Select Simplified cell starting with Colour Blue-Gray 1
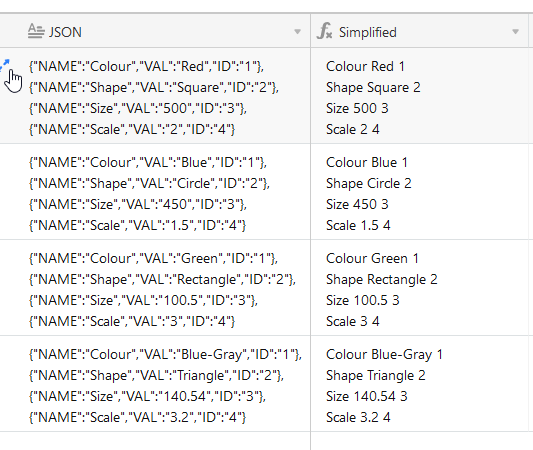This screenshot has width=533, height=450. [x=419, y=384]
